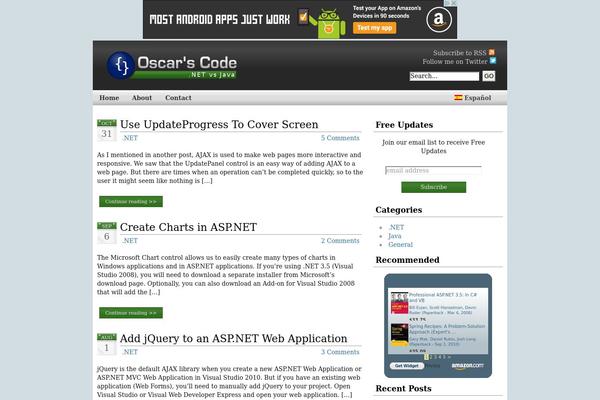The width and height of the screenshot is (600, 400).
Task: Click the Spring Recipes book cover
Action: [399, 335]
